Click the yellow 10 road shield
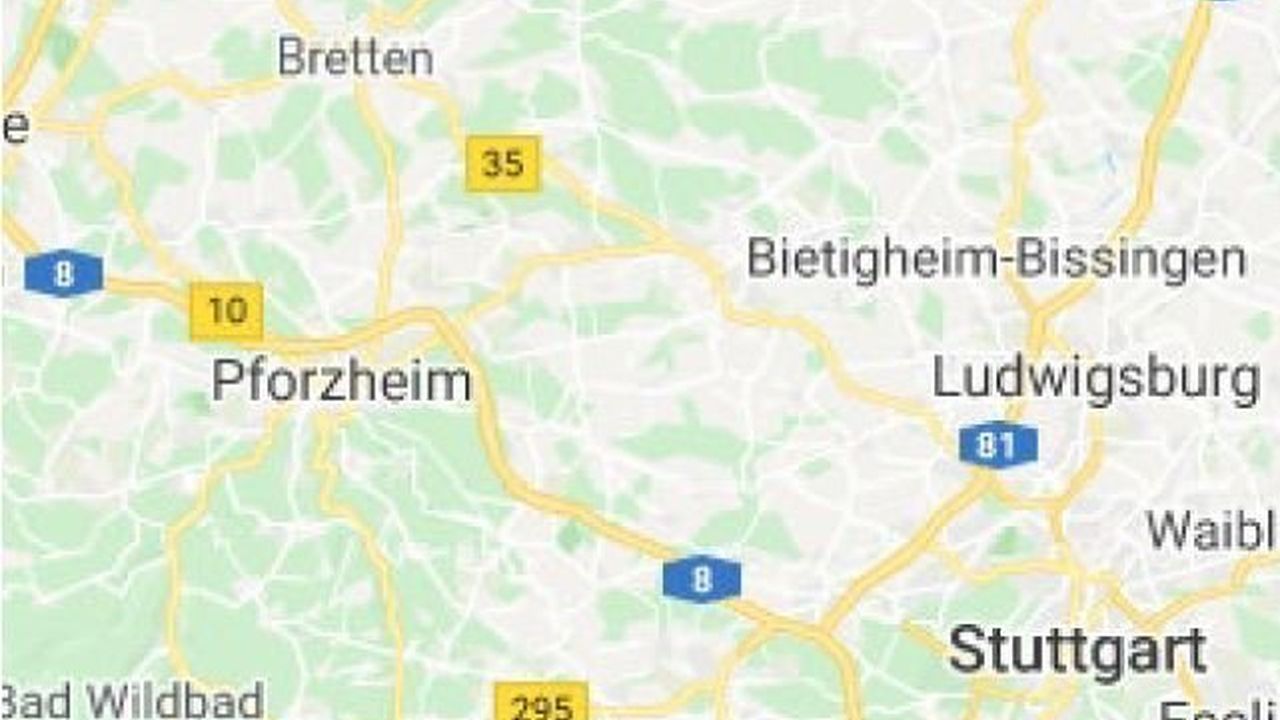 (227, 311)
